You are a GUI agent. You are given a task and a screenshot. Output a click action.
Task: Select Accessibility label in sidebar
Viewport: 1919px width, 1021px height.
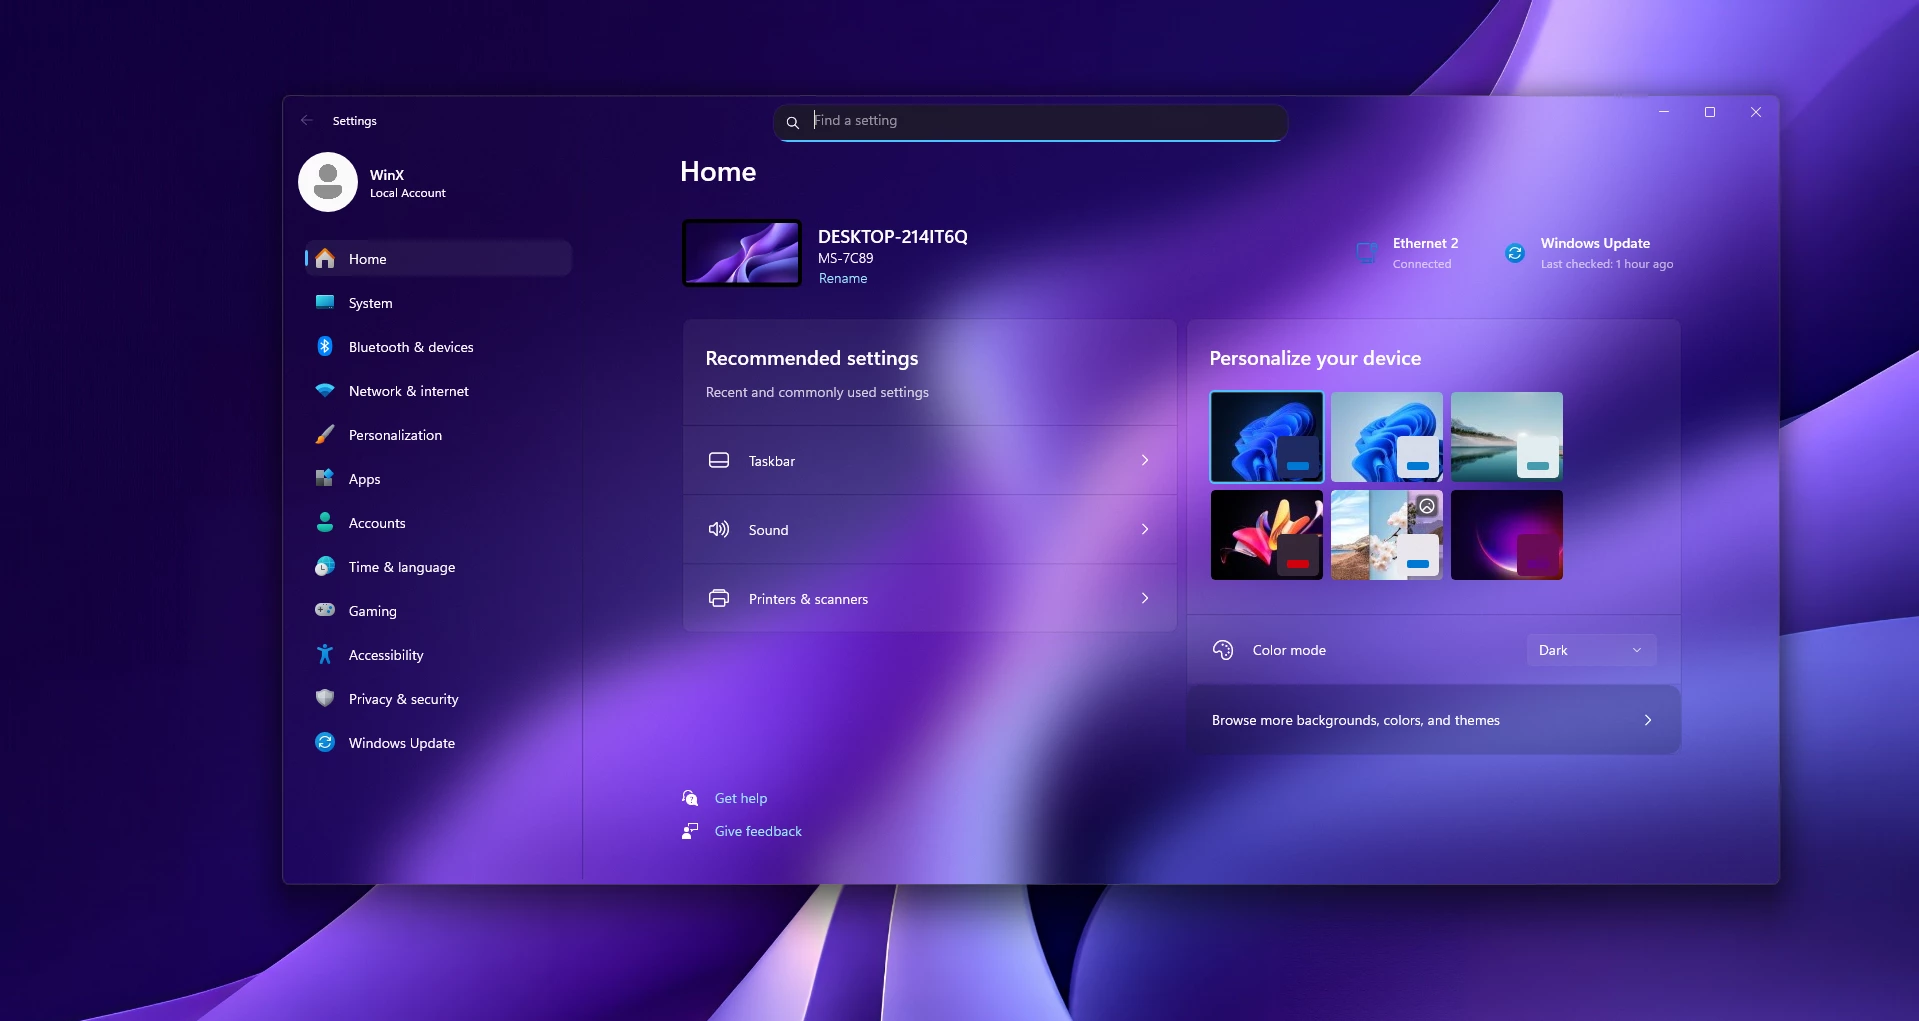coord(386,655)
